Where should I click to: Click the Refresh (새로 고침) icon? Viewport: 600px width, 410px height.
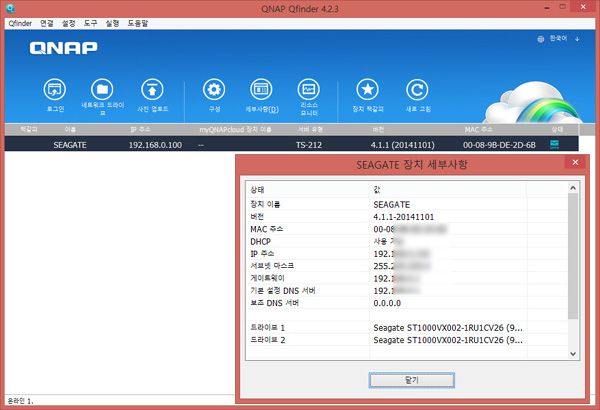click(416, 89)
